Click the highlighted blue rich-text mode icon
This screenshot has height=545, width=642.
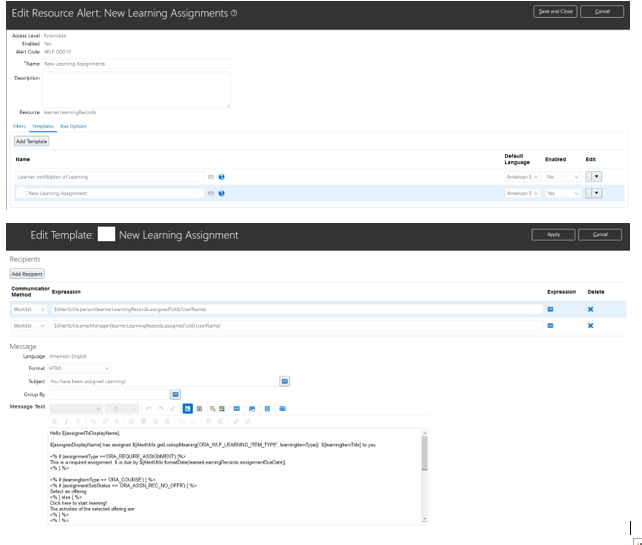click(188, 409)
